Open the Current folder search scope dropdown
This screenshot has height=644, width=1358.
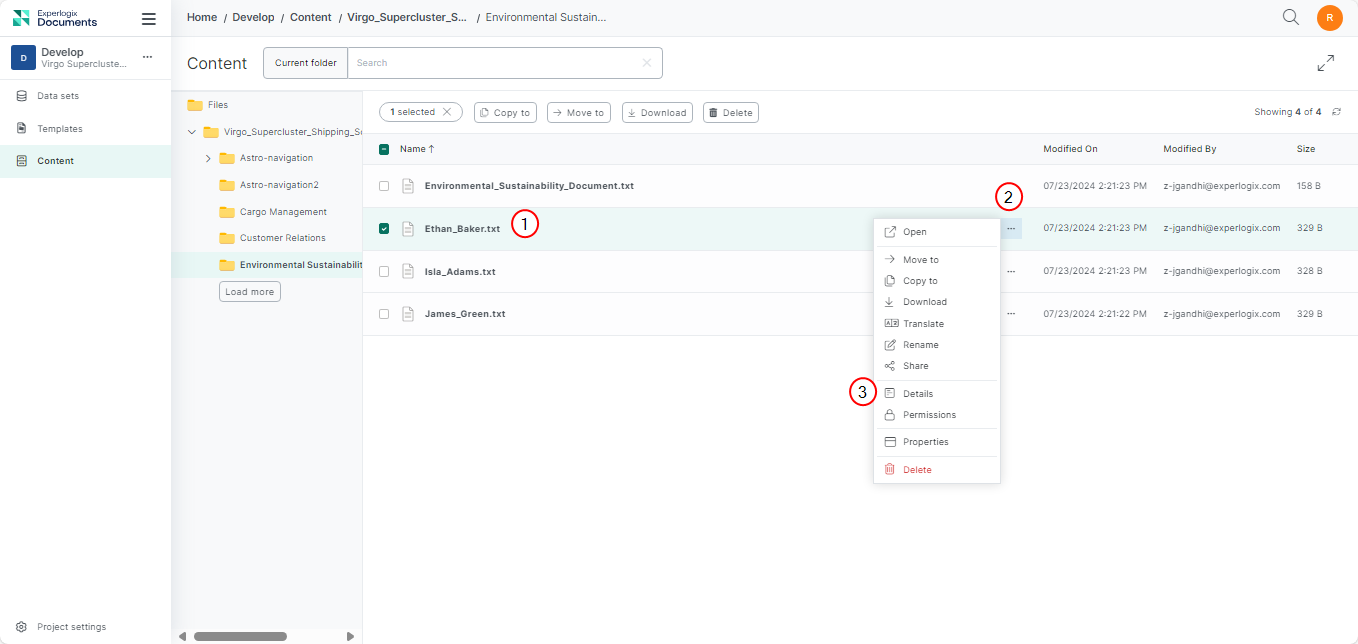tap(305, 63)
